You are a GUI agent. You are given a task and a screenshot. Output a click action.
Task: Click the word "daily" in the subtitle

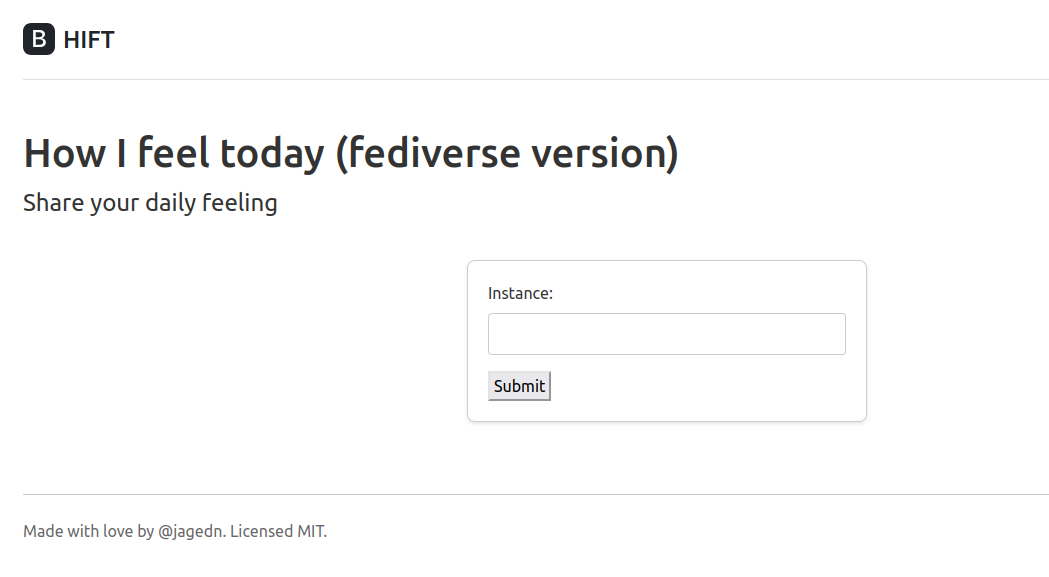pyautogui.click(x=170, y=203)
